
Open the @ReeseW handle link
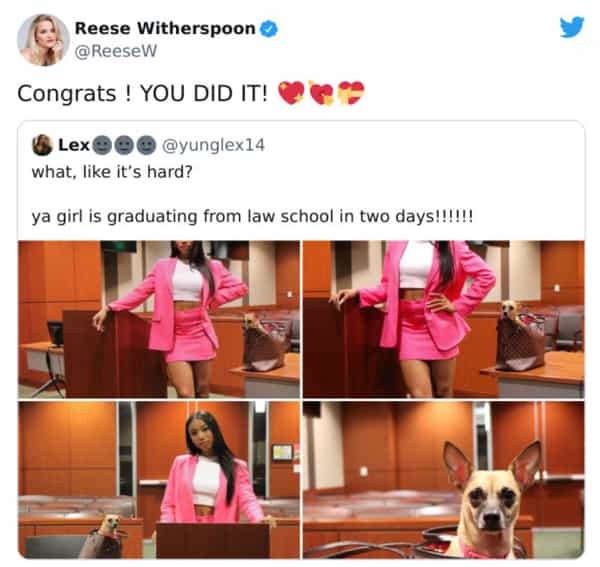click(116, 51)
